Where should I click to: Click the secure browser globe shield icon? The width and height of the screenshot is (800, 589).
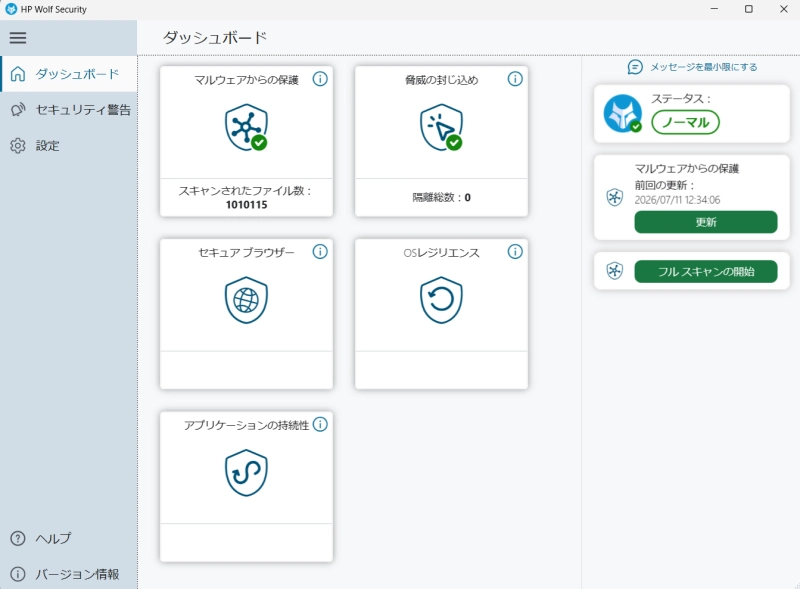(x=246, y=300)
